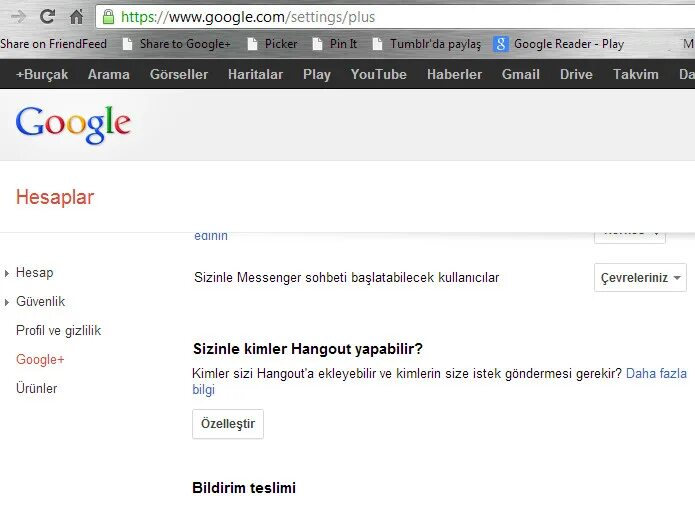Click the green SSL padlock icon
This screenshot has height=511, width=695.
(x=108, y=17)
